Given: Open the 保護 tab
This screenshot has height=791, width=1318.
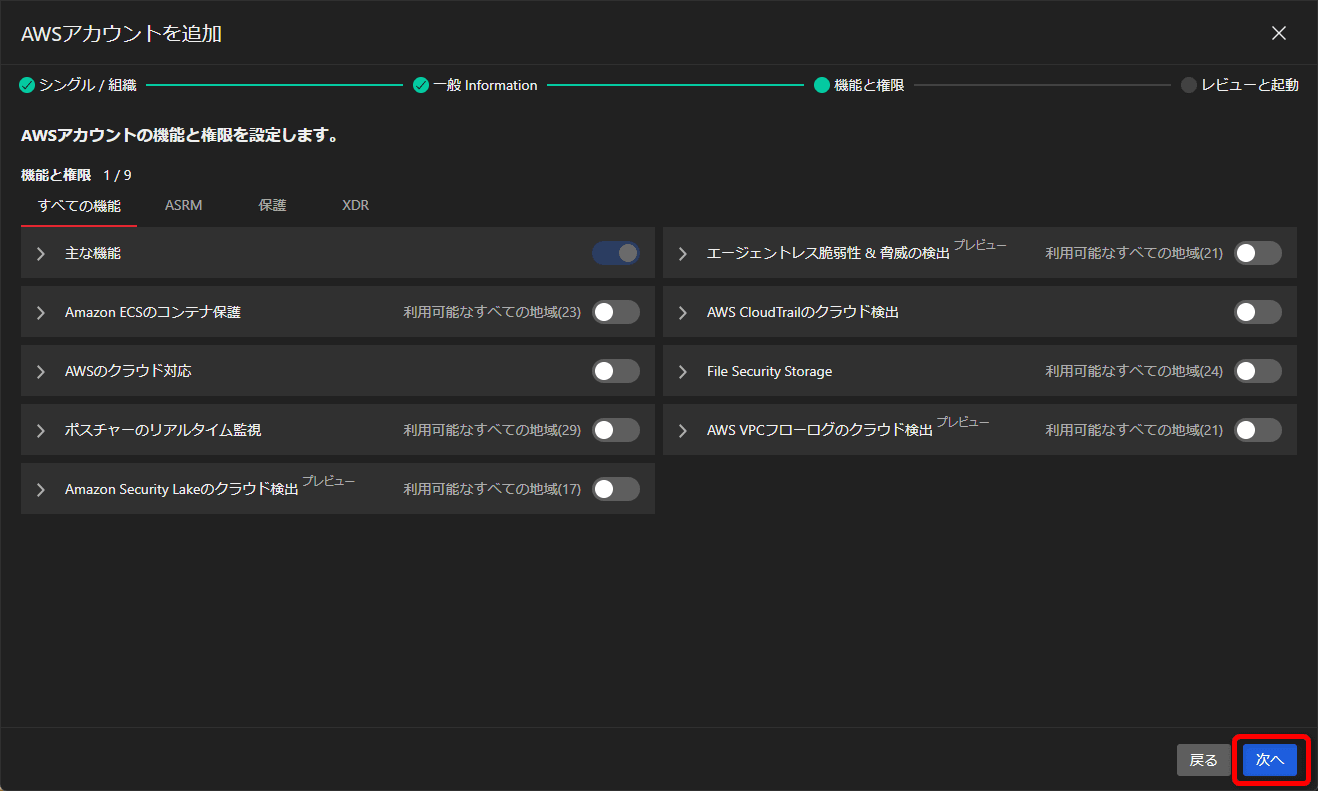Looking at the screenshot, I should (272, 206).
